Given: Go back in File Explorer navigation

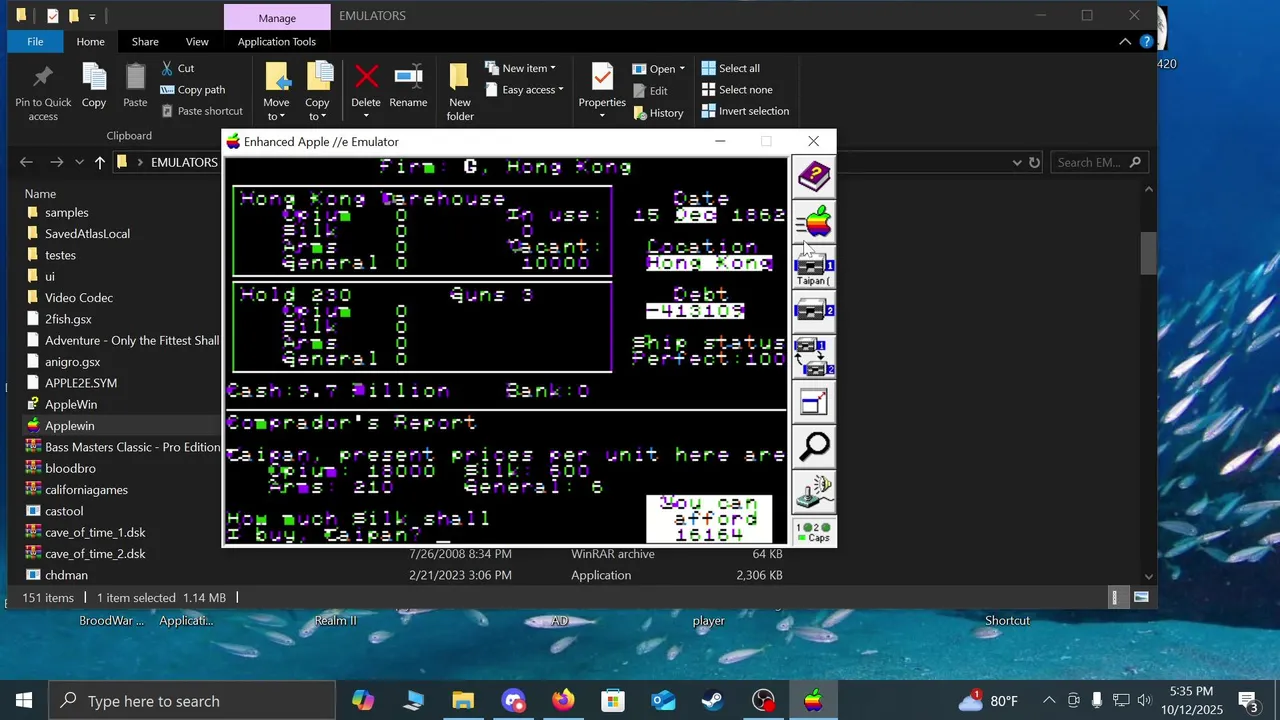Looking at the screenshot, I should click(x=27, y=162).
